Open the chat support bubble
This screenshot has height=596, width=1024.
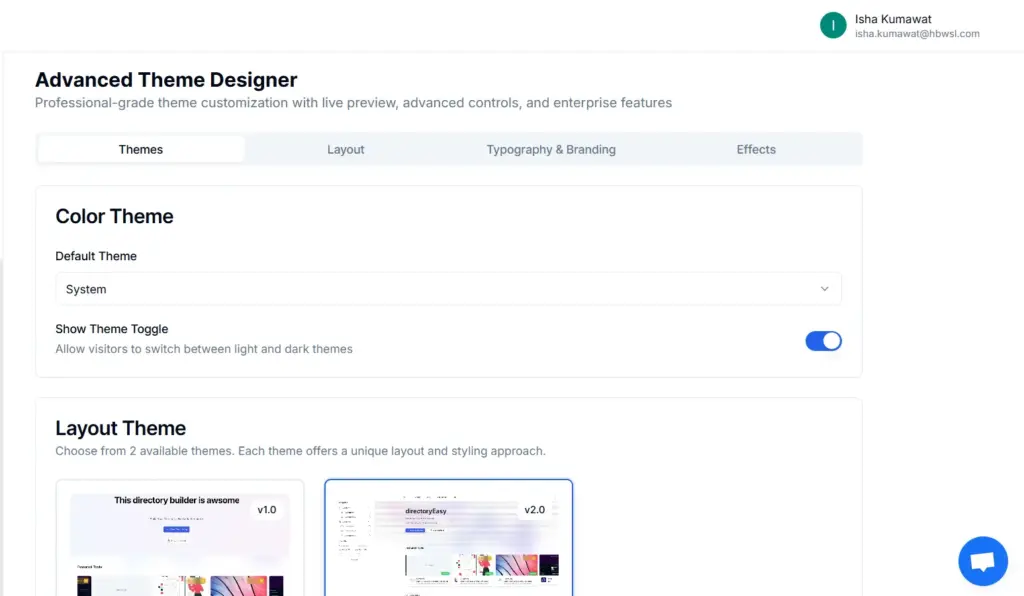[982, 560]
